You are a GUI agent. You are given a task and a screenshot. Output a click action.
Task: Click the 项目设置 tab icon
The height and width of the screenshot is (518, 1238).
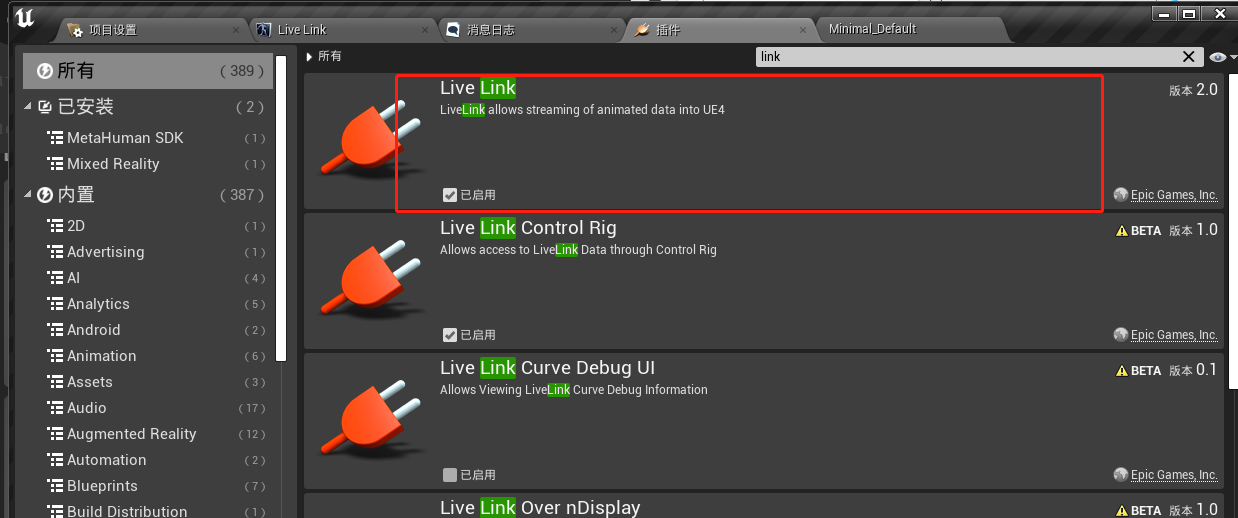(x=75, y=30)
